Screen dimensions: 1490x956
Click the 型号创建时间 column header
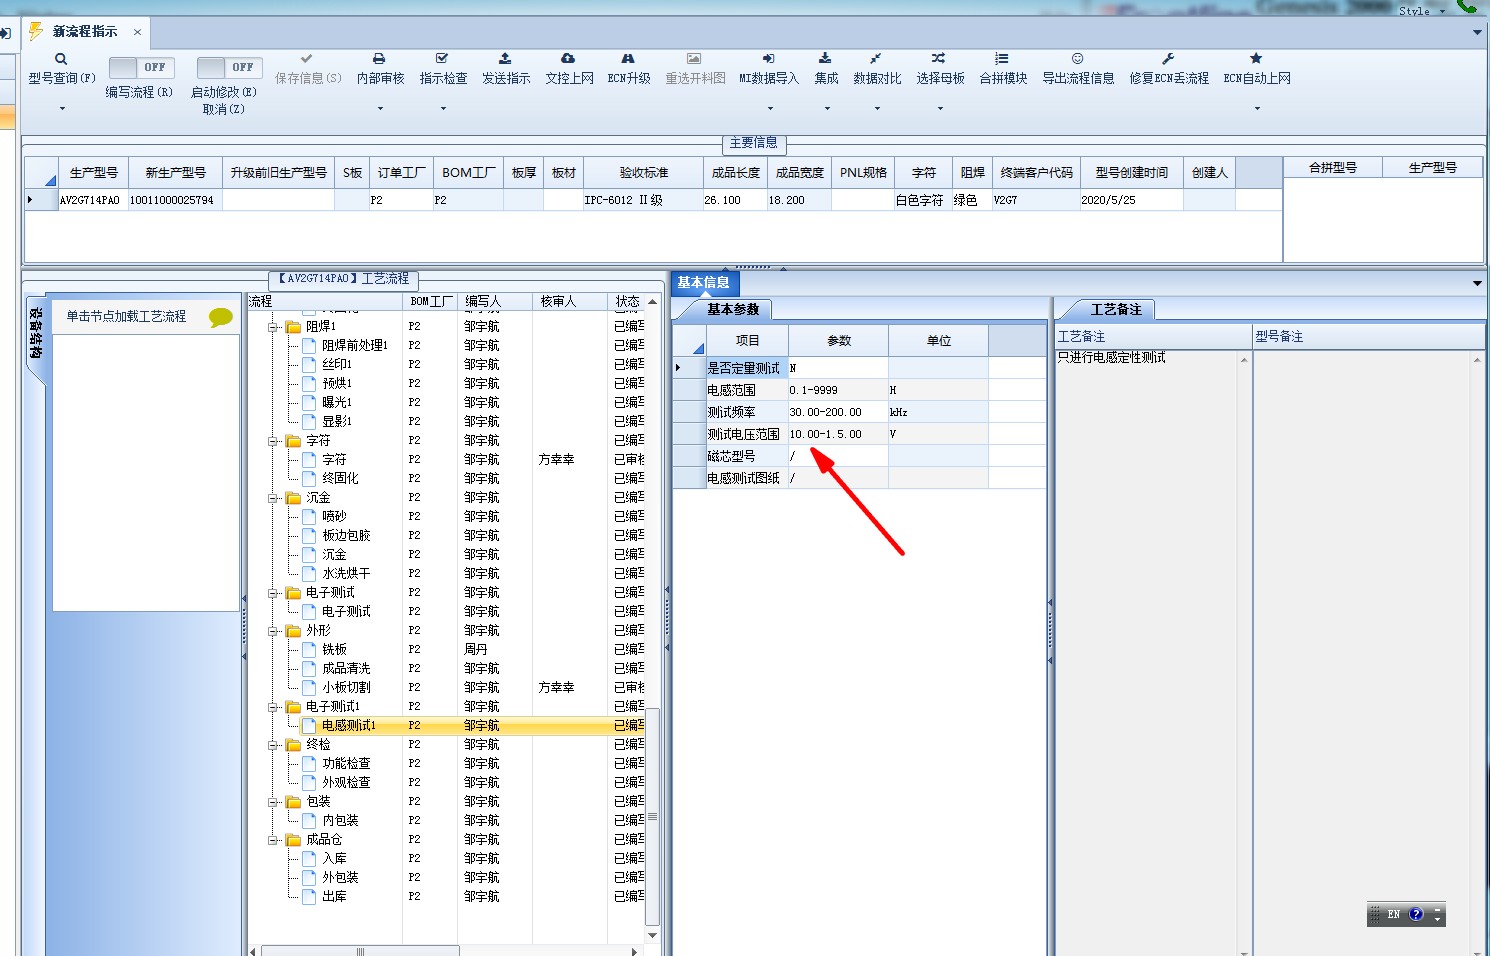1131,173
